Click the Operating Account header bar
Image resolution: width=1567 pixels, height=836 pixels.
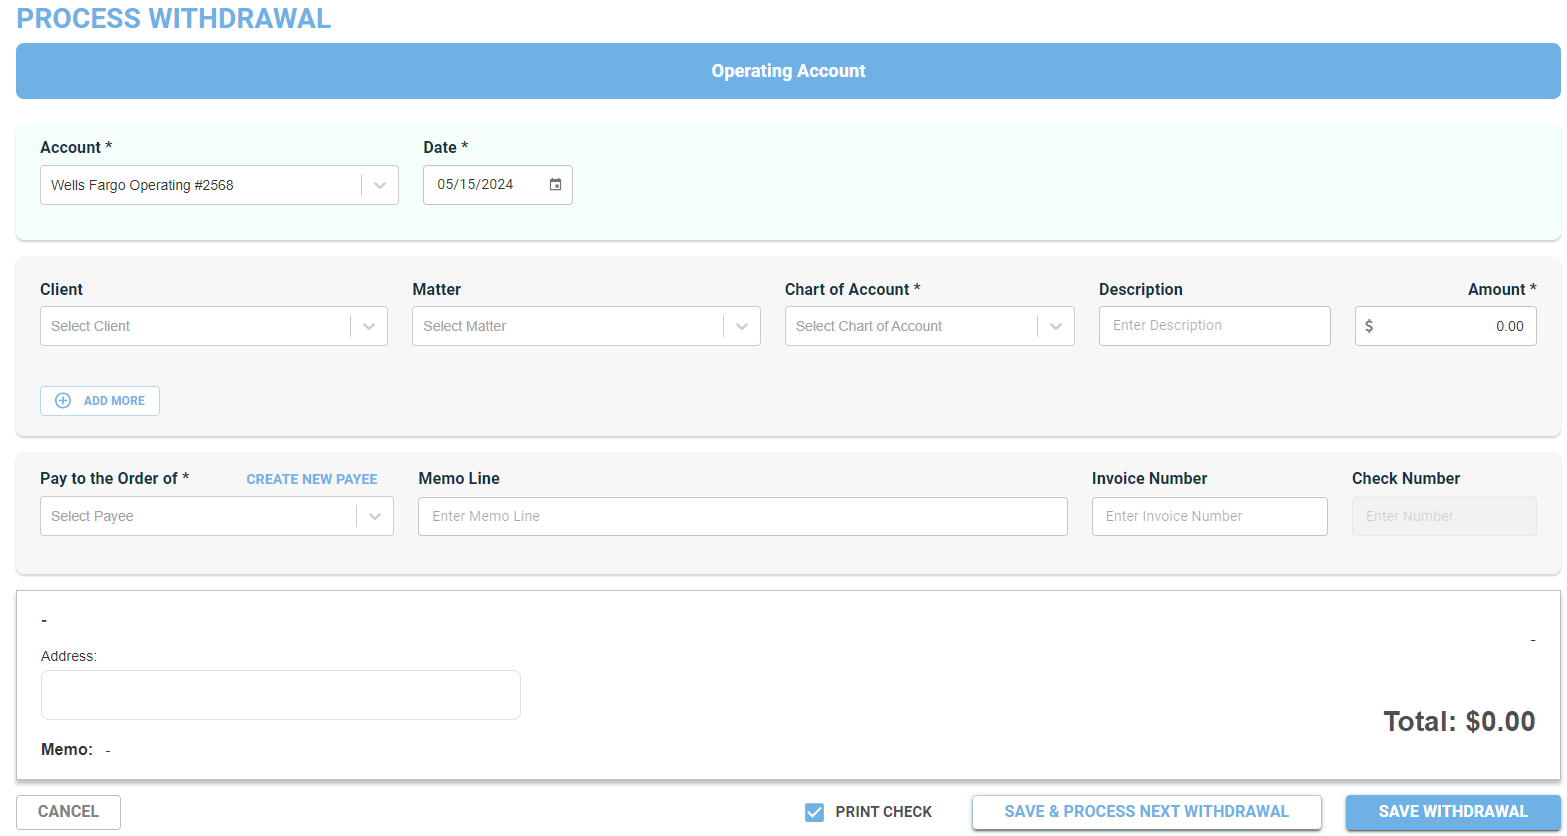[x=788, y=71]
